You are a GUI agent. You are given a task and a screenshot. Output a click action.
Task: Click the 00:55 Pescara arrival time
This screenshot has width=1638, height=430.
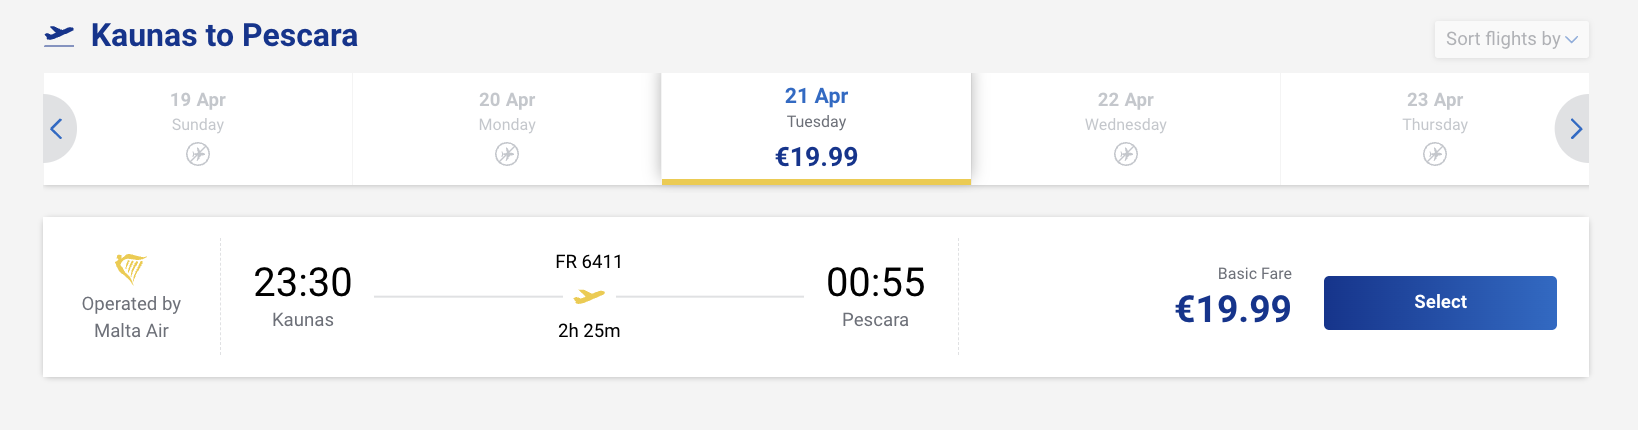(875, 283)
